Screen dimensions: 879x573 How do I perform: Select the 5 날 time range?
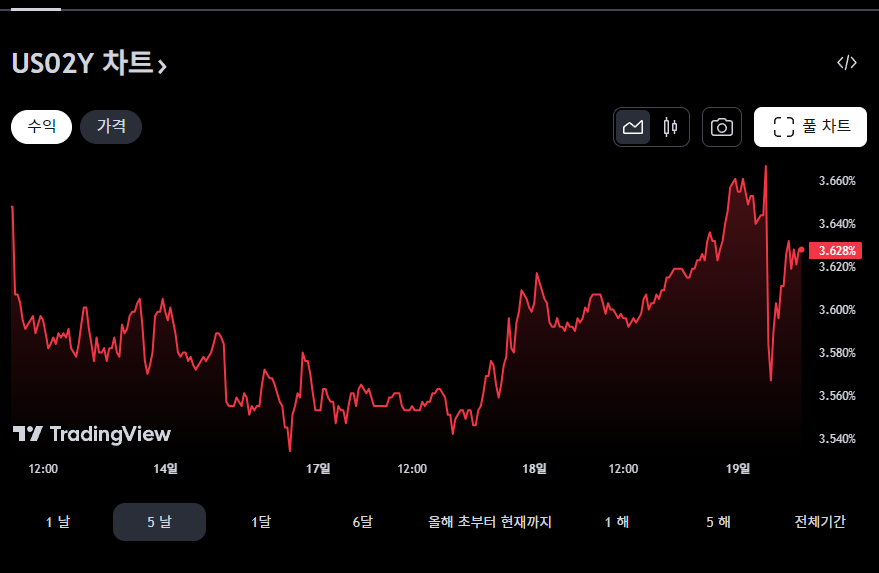(x=159, y=522)
